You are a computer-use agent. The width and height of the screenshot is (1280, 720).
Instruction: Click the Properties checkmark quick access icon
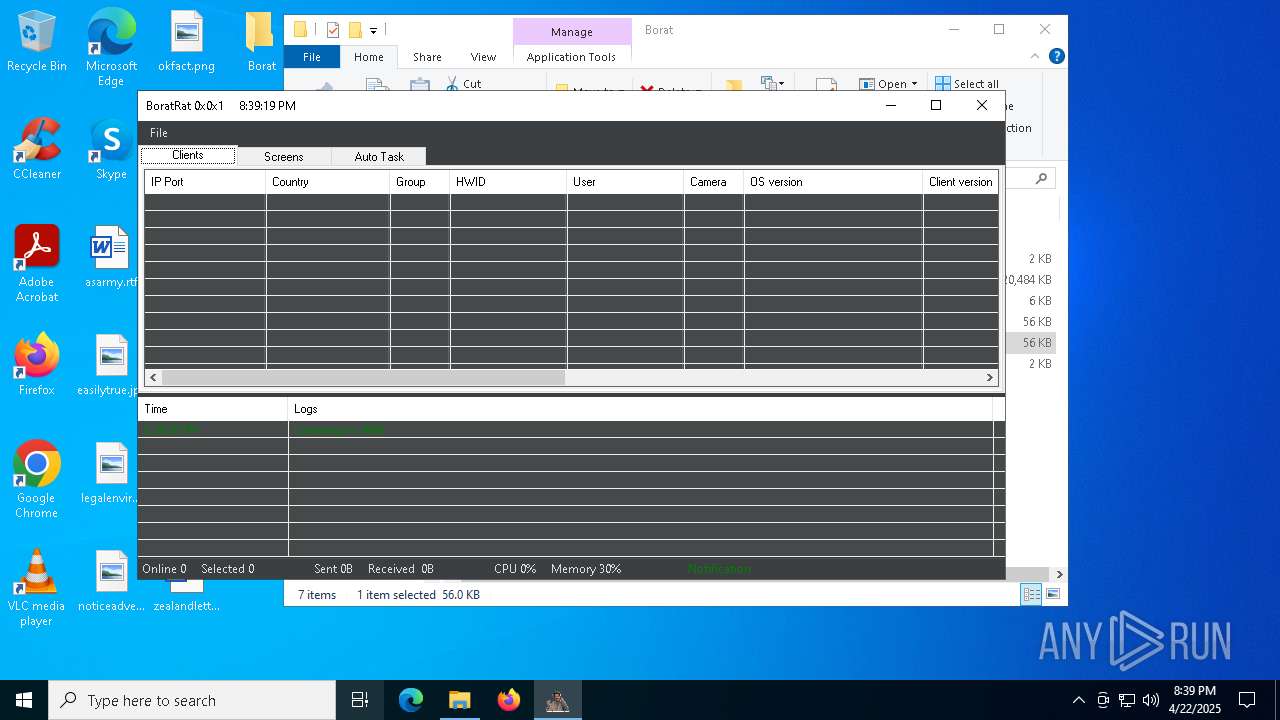(x=333, y=30)
